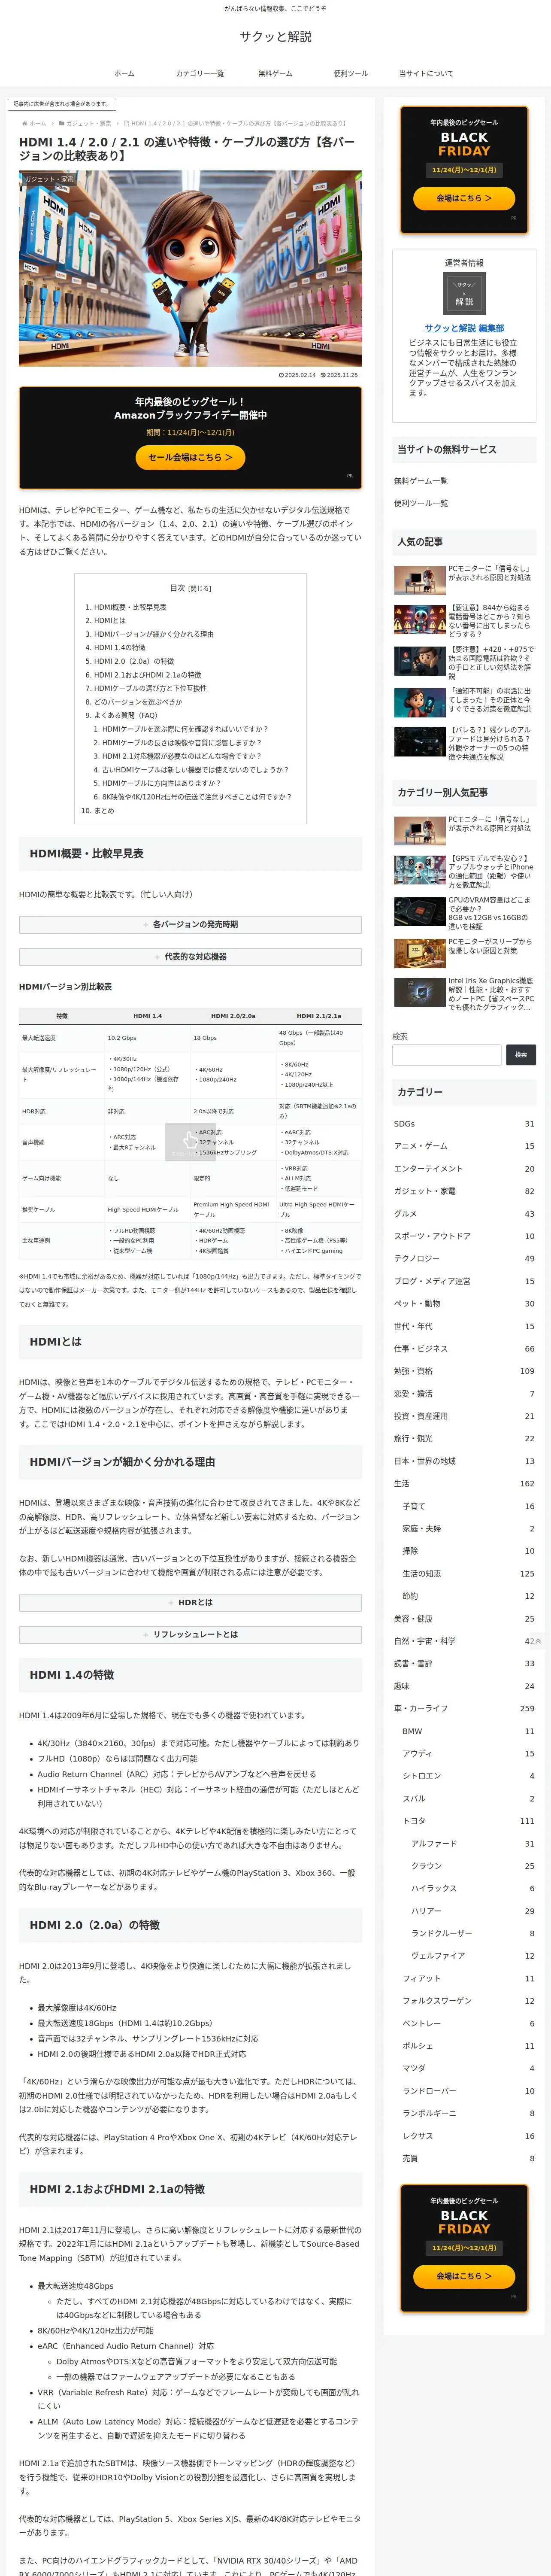Open the 投資・資産運用 category

tap(464, 1416)
